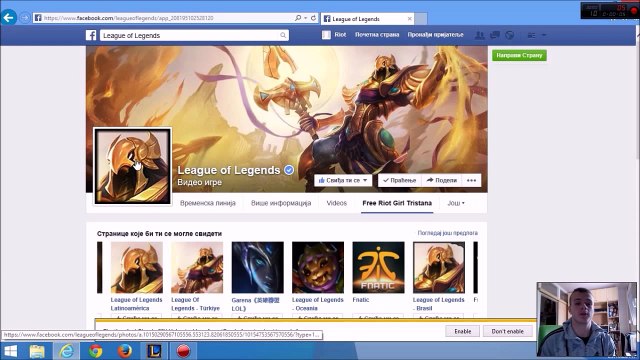Expand the Још more tabs dropdown
640x360 pixels.
(456, 203)
